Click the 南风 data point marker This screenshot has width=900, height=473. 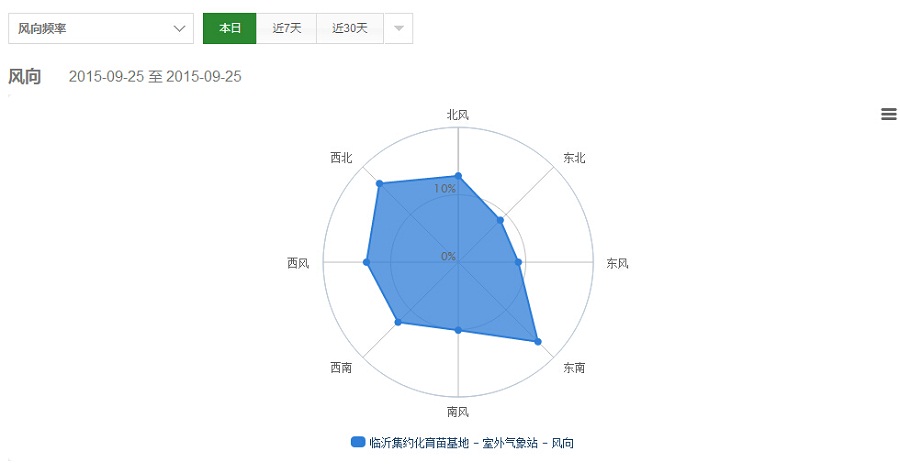point(458,329)
